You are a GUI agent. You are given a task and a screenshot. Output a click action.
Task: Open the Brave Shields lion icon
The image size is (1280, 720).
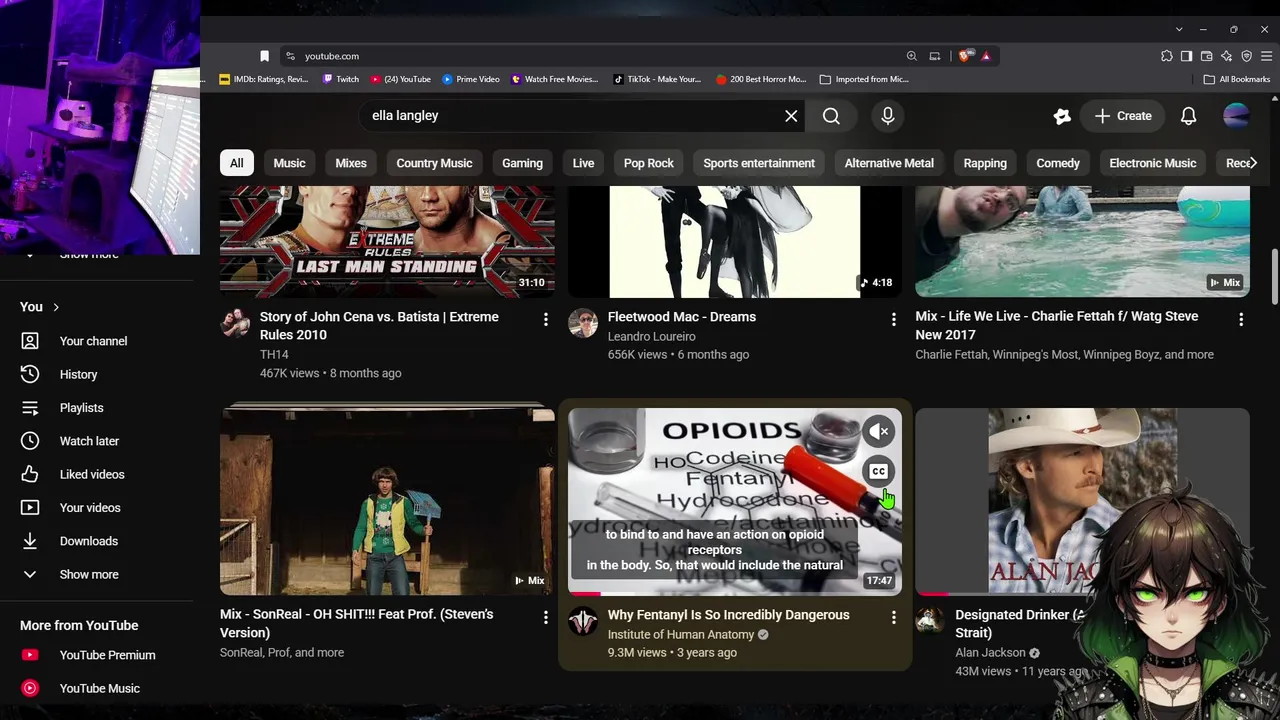(963, 56)
